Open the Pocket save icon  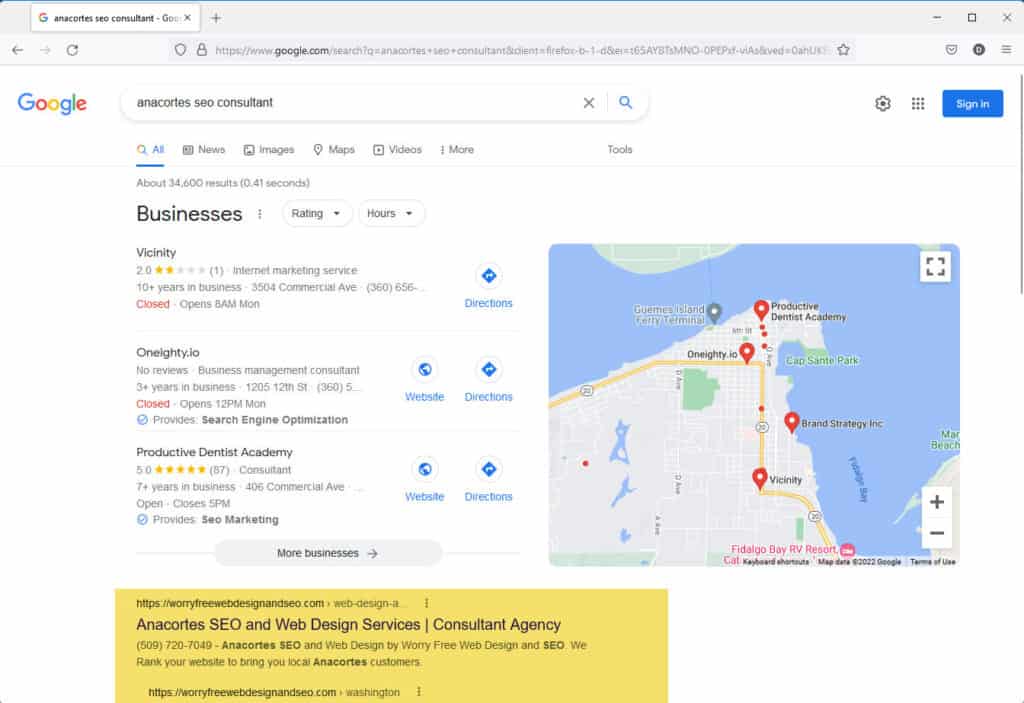pos(952,50)
